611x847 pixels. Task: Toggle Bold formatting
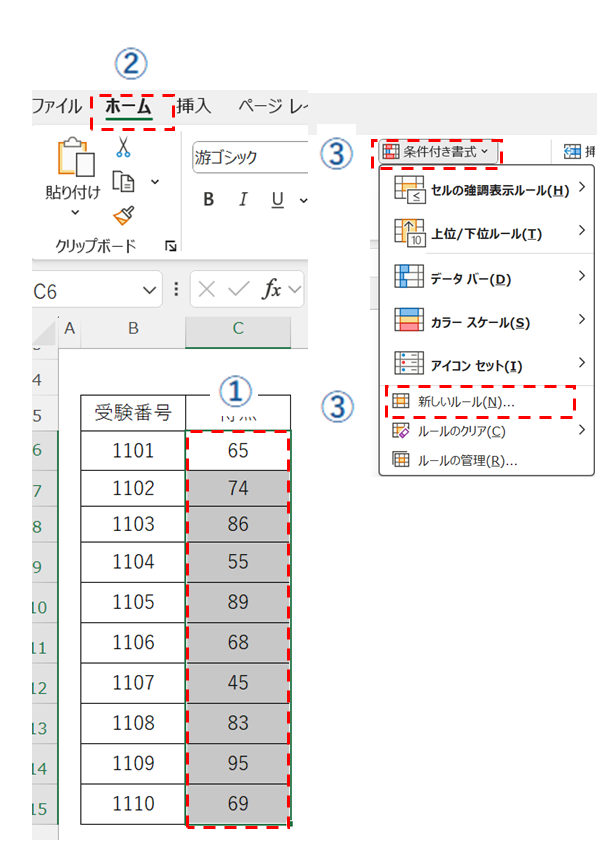208,199
